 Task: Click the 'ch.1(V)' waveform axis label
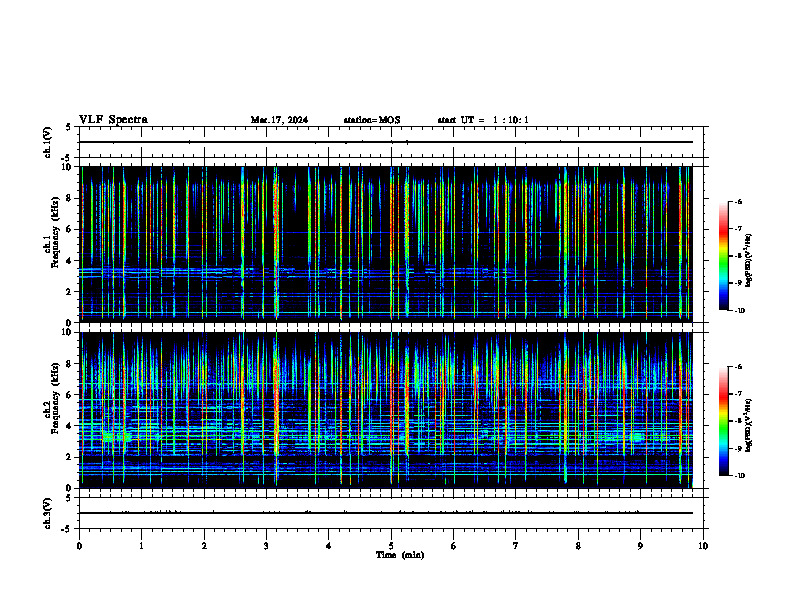pyautogui.click(x=47, y=142)
